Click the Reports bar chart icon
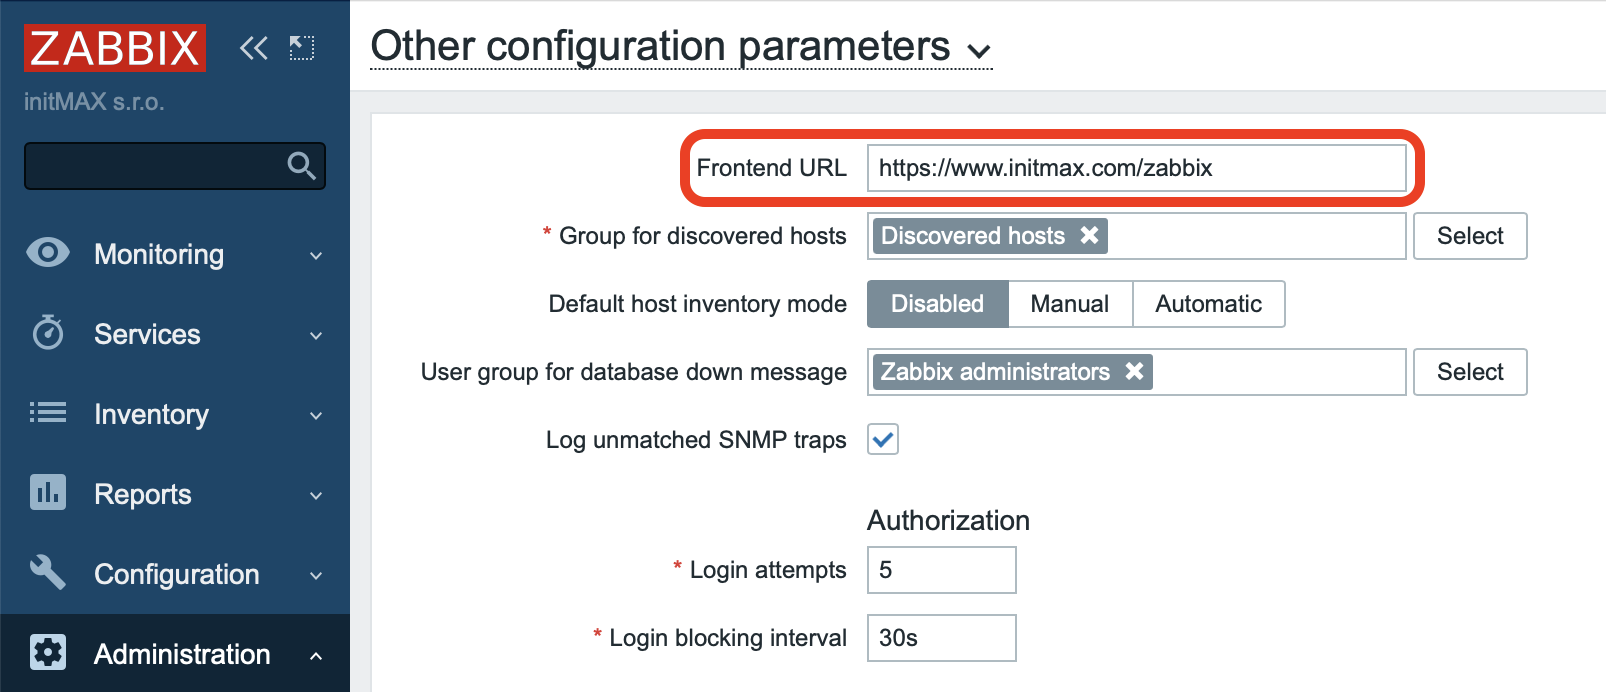The image size is (1606, 692). pyautogui.click(x=48, y=492)
